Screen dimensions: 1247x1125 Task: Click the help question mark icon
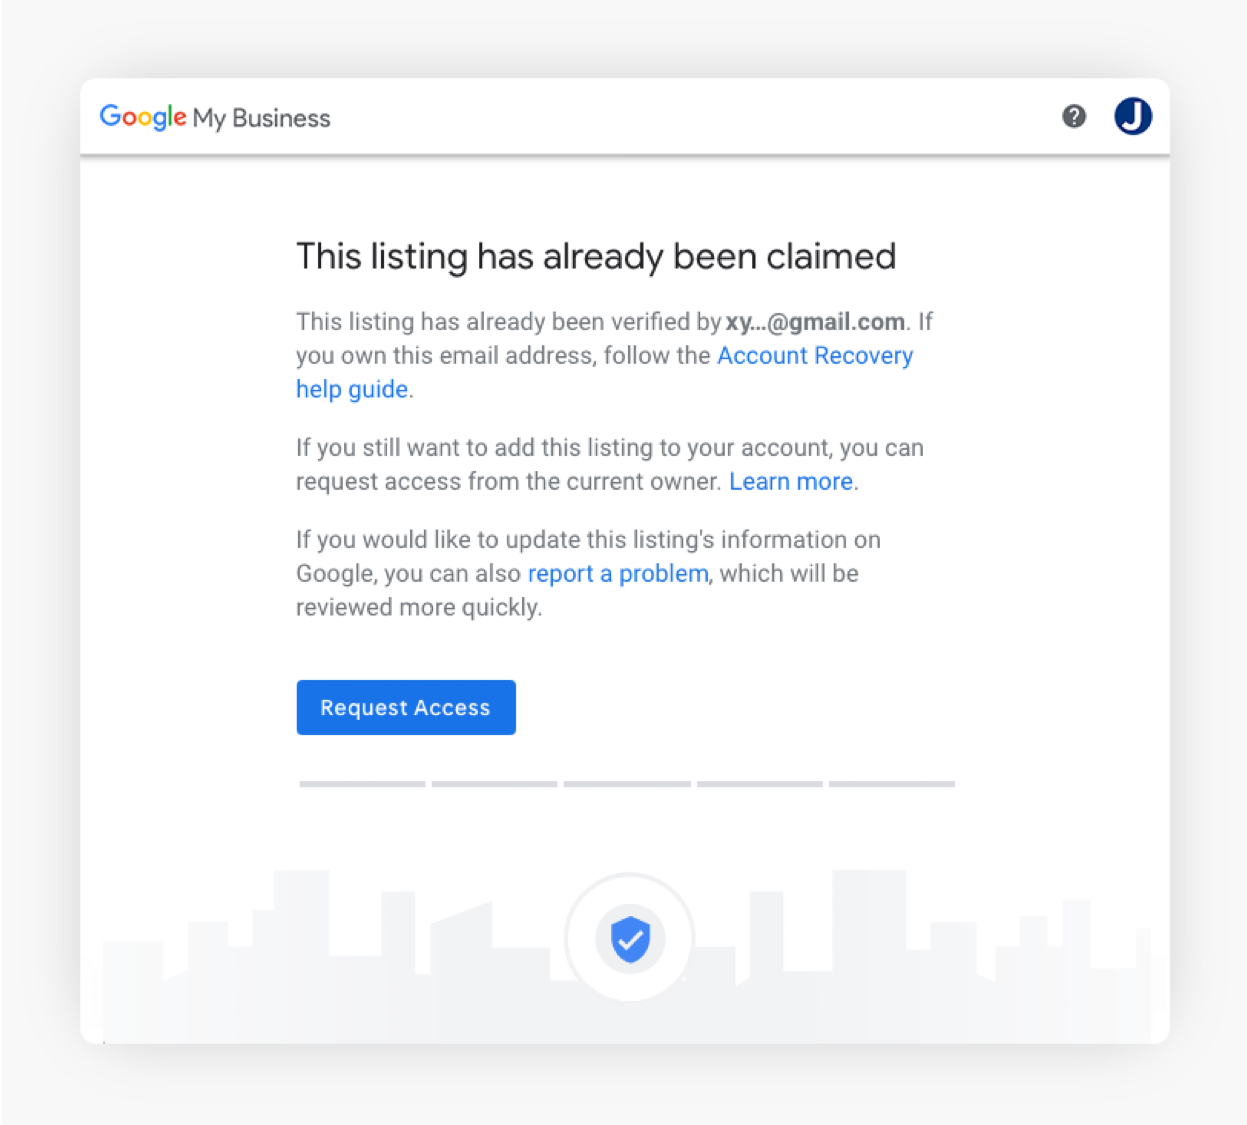point(1074,117)
